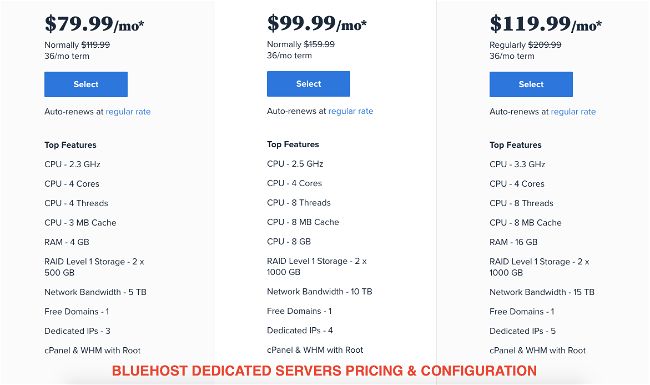650x385 pixels.
Task: Click the $119.99/mo price heading
Action: [x=546, y=24]
